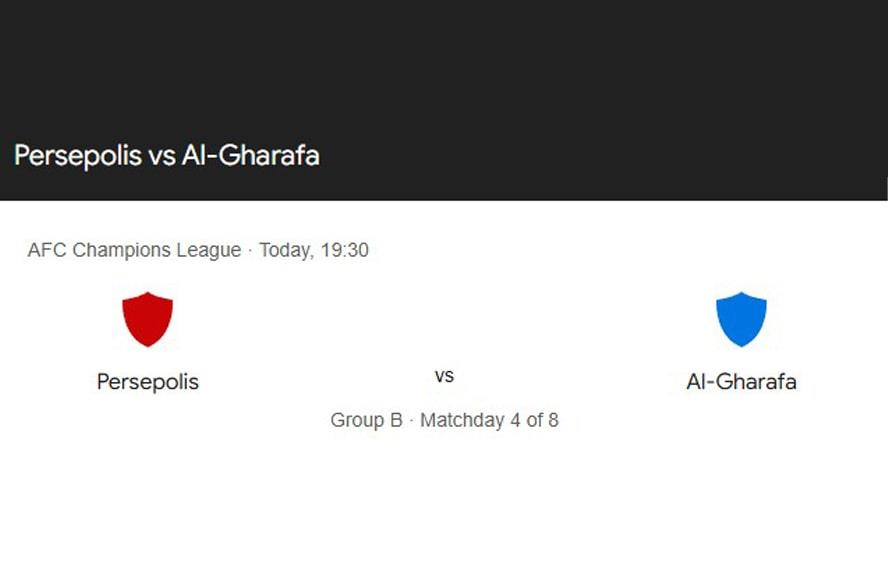Click the empty white area below Matchday text
Screen dimensions: 888x573
[444, 500]
